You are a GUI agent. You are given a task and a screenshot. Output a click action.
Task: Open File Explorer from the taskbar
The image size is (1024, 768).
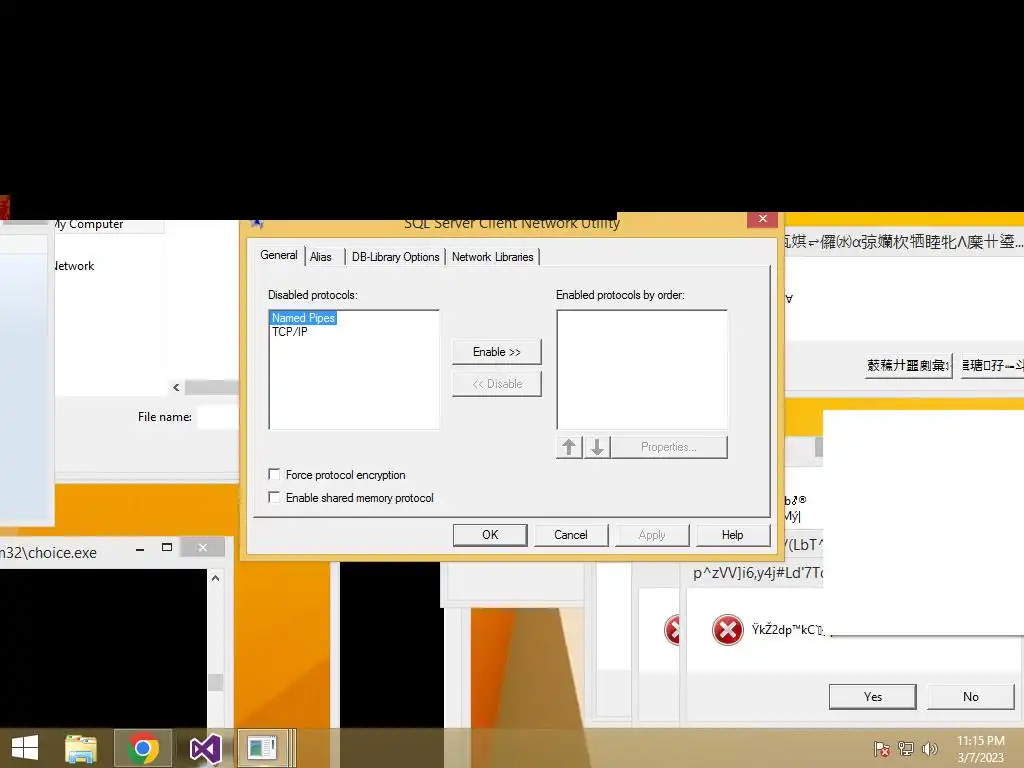click(81, 748)
